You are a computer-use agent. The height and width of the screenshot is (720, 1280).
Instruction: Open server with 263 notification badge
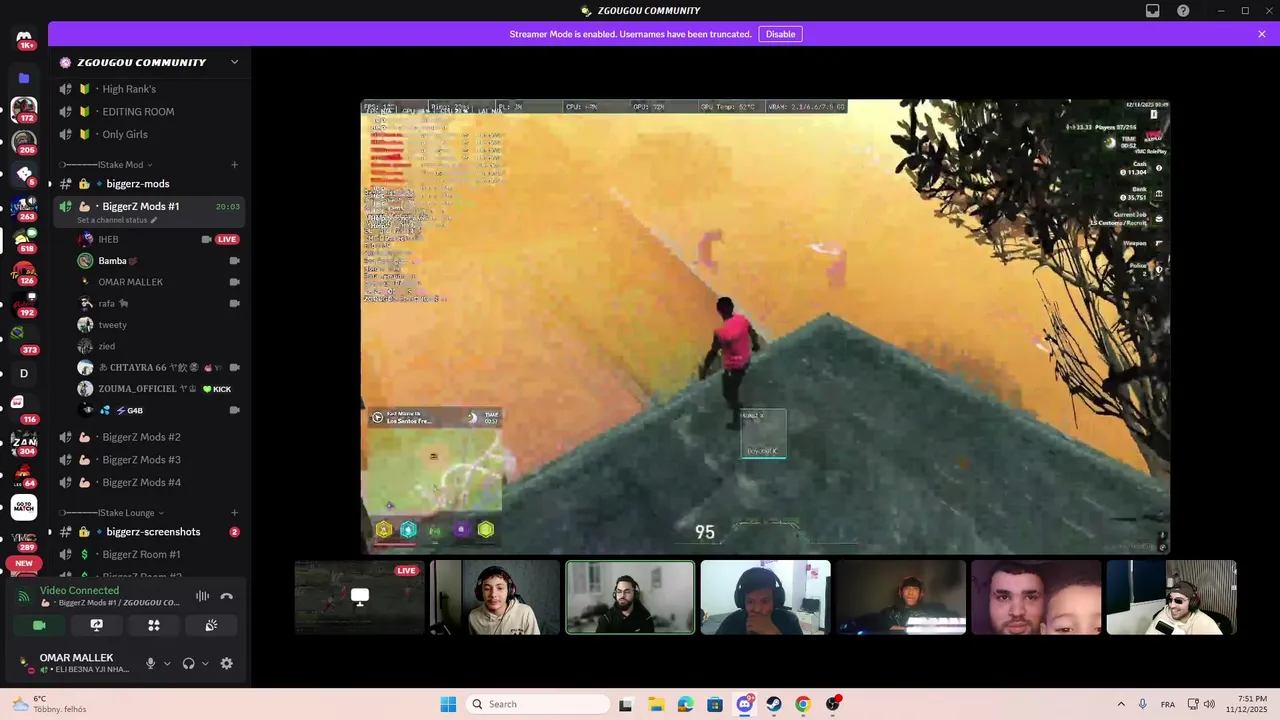click(x=24, y=208)
